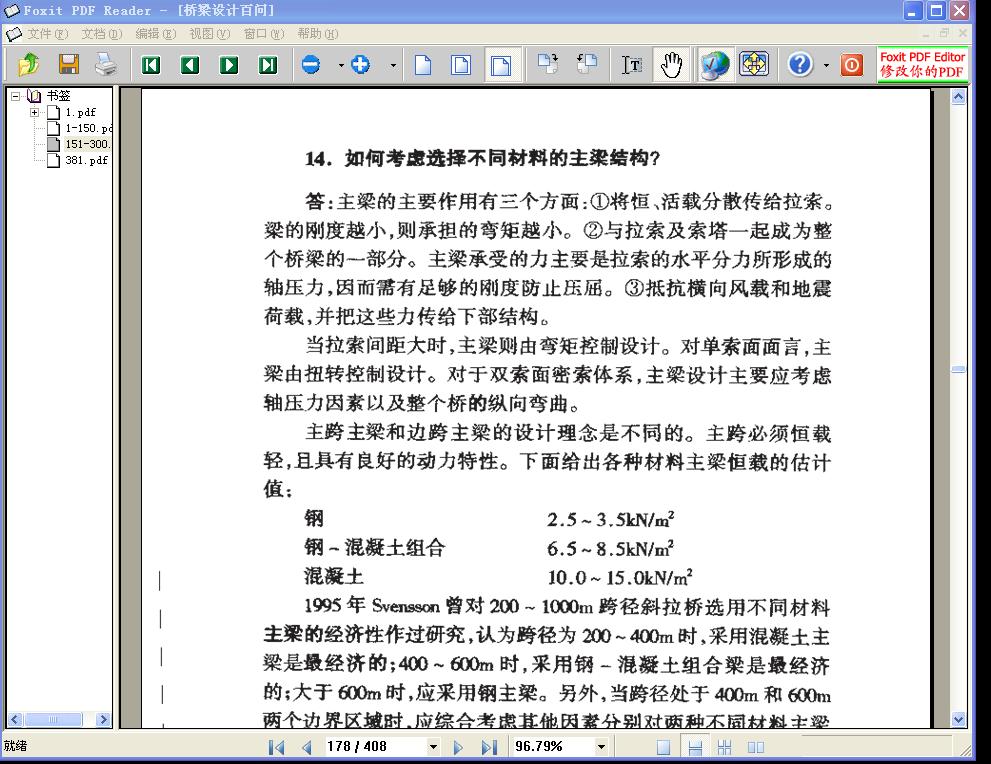Image resolution: width=991 pixels, height=764 pixels.
Task: Select the Text Select tool
Action: [x=632, y=64]
